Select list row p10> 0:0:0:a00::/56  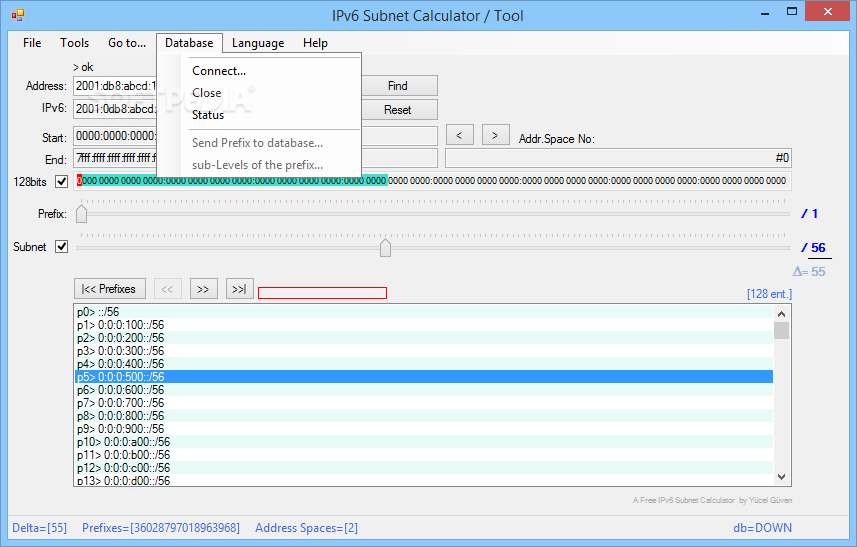point(424,442)
